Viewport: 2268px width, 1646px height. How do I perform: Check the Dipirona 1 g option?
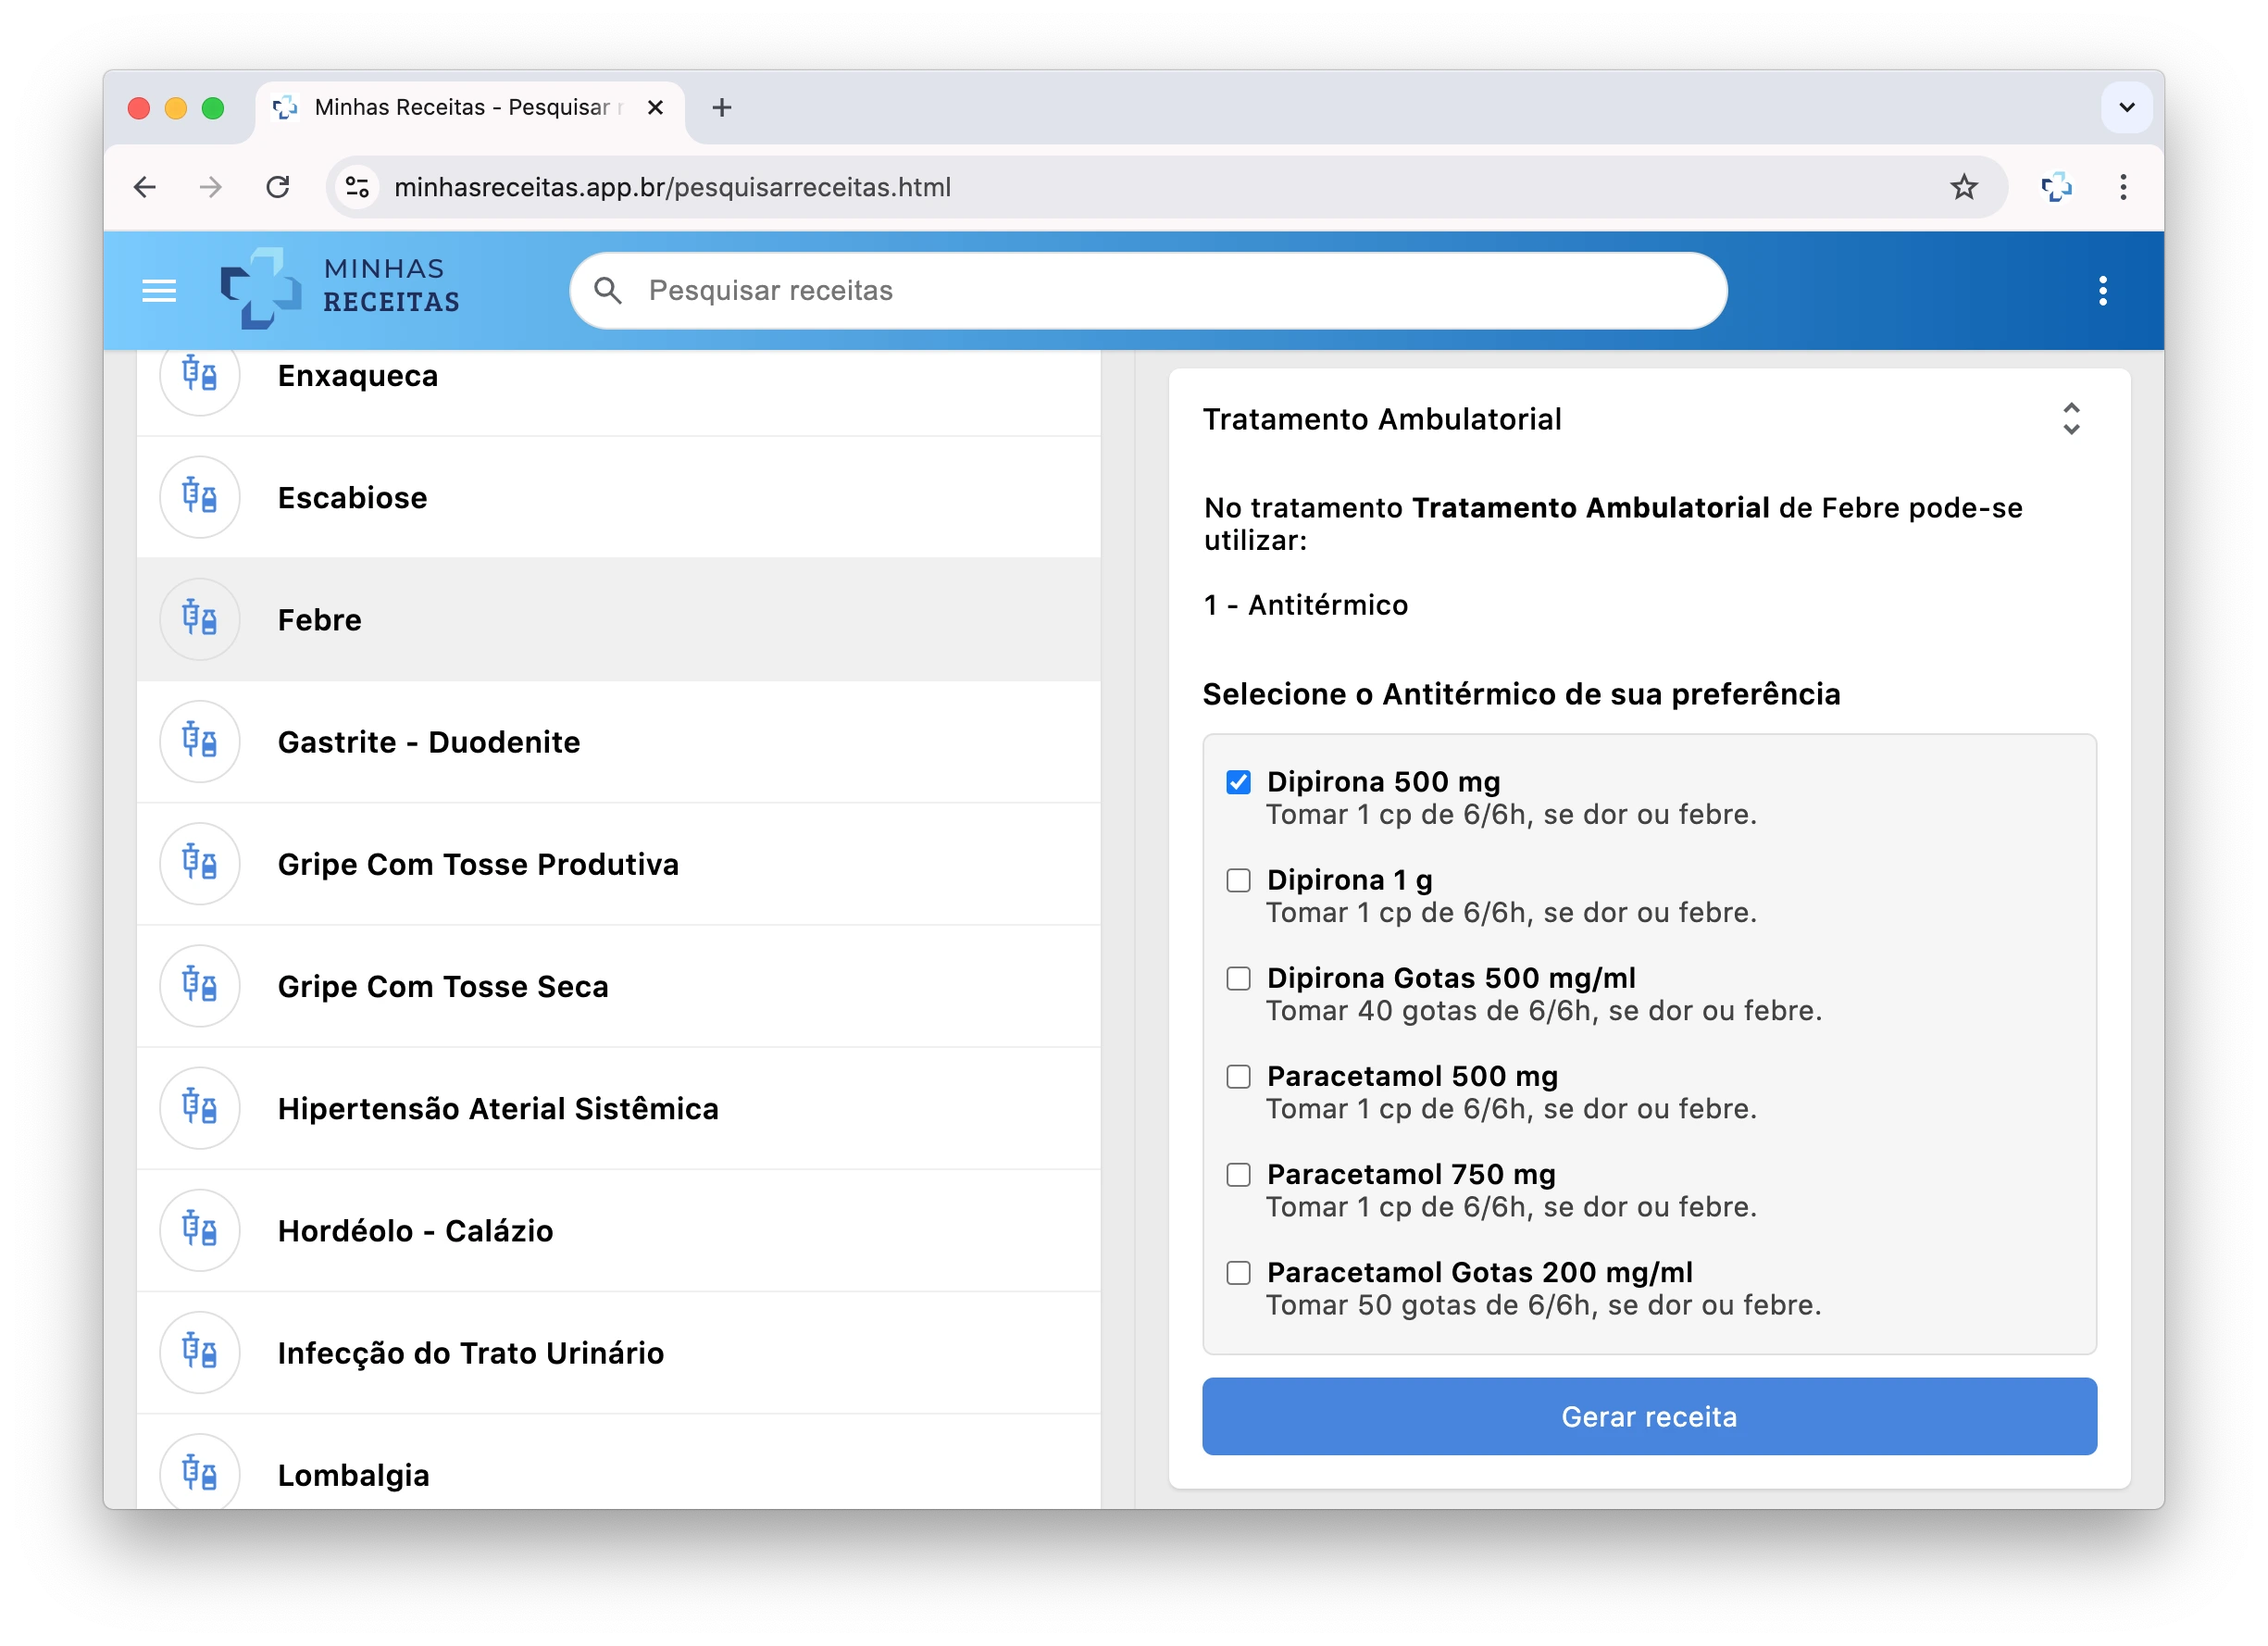[1238, 880]
